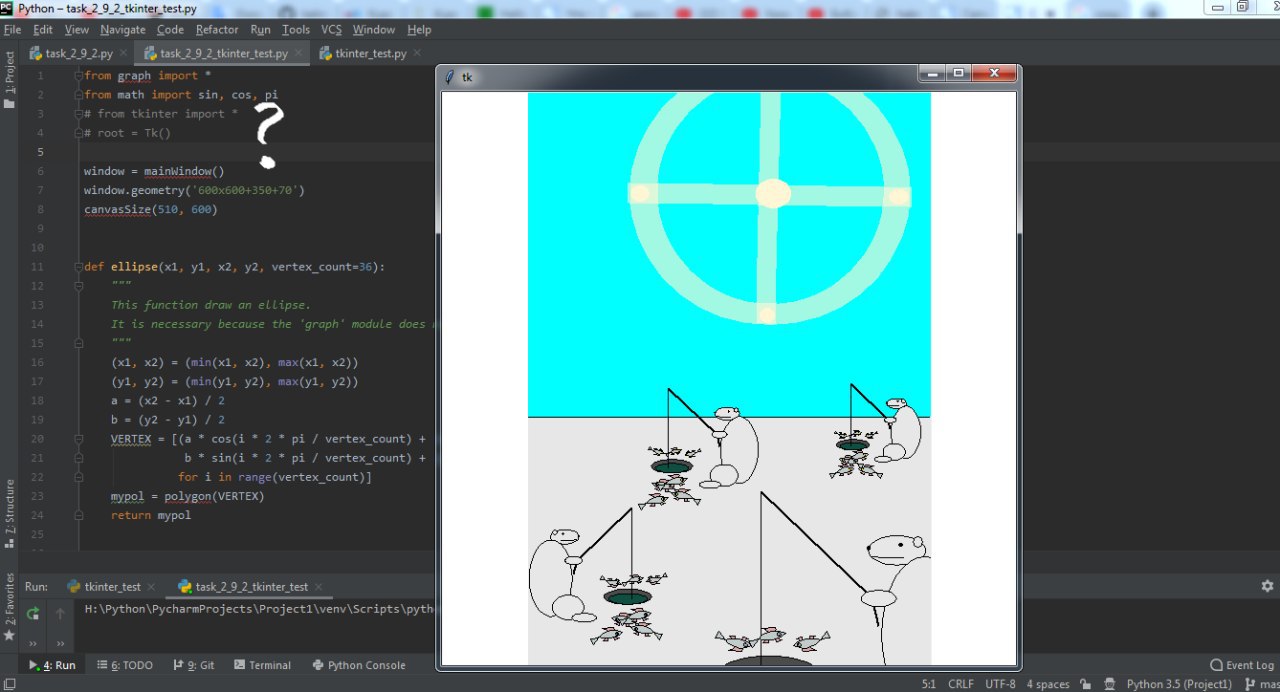This screenshot has height=692, width=1280.
Task: Click the Up the stack trace arrow
Action: 60,613
